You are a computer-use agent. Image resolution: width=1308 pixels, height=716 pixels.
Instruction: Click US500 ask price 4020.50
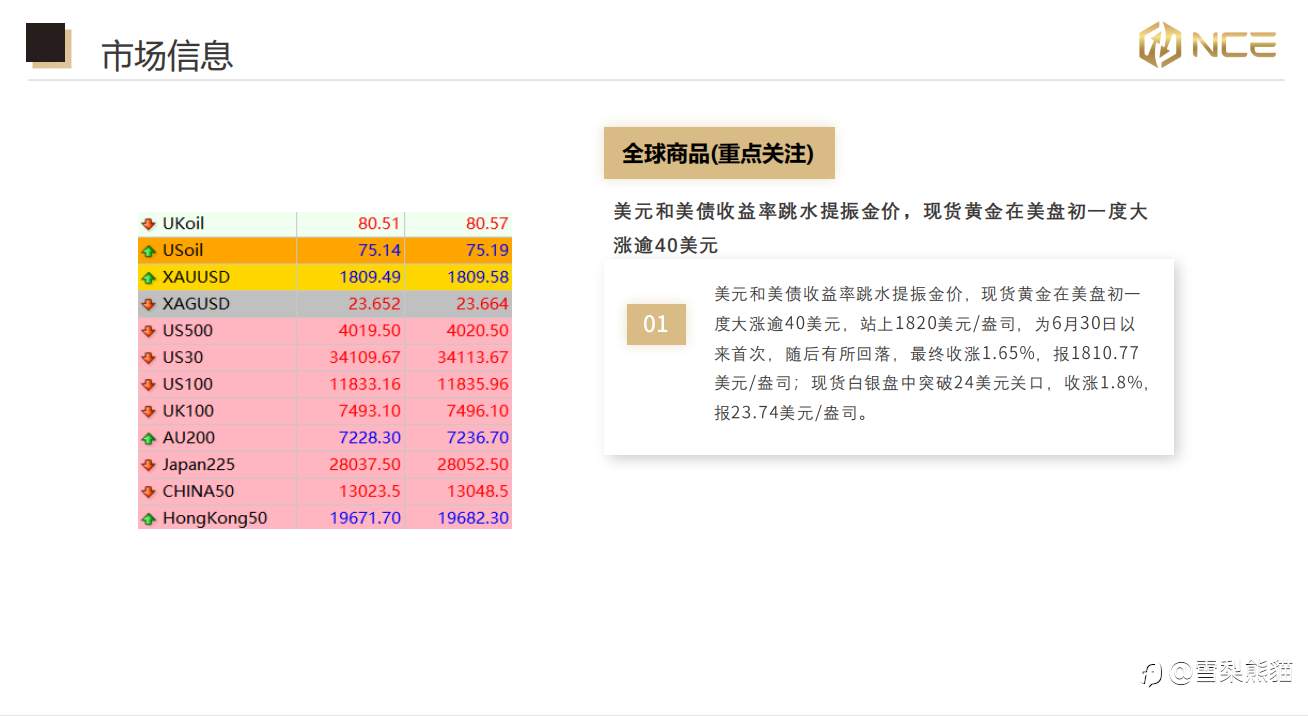(x=478, y=331)
